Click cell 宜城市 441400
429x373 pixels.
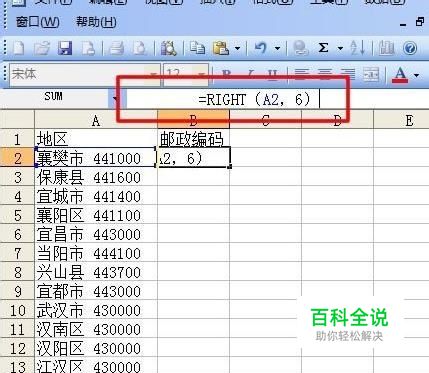[96, 196]
